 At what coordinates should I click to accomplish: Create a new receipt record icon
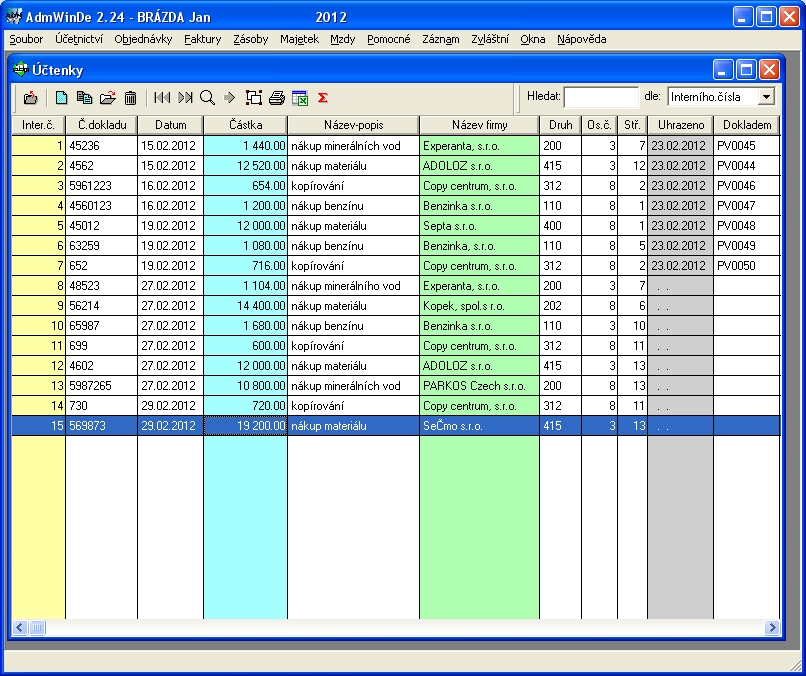click(x=62, y=98)
